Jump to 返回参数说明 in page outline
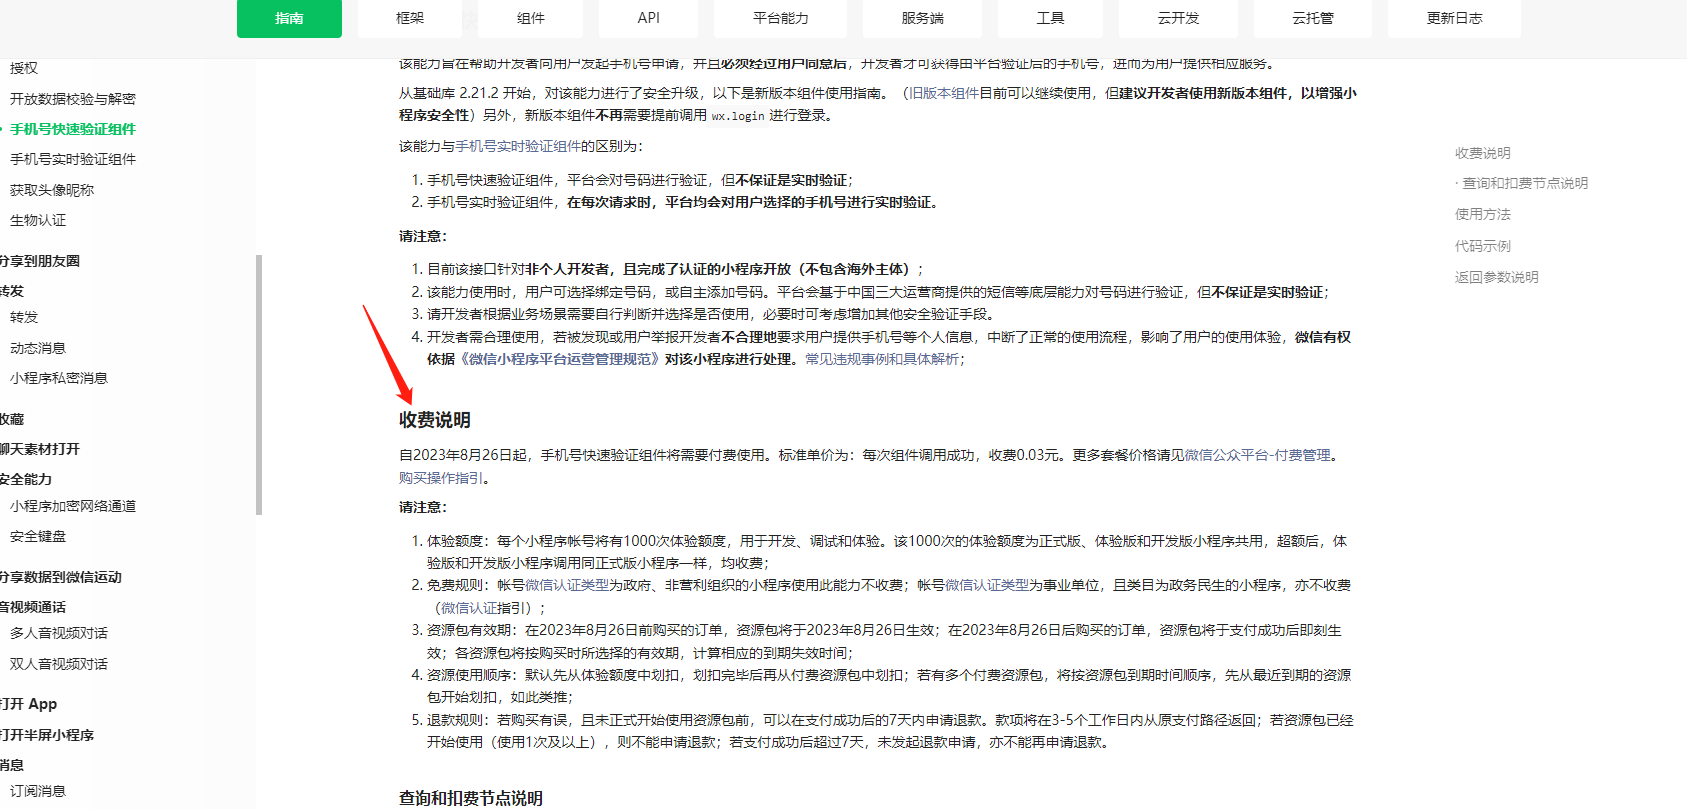This screenshot has height=809, width=1687. pos(1497,277)
